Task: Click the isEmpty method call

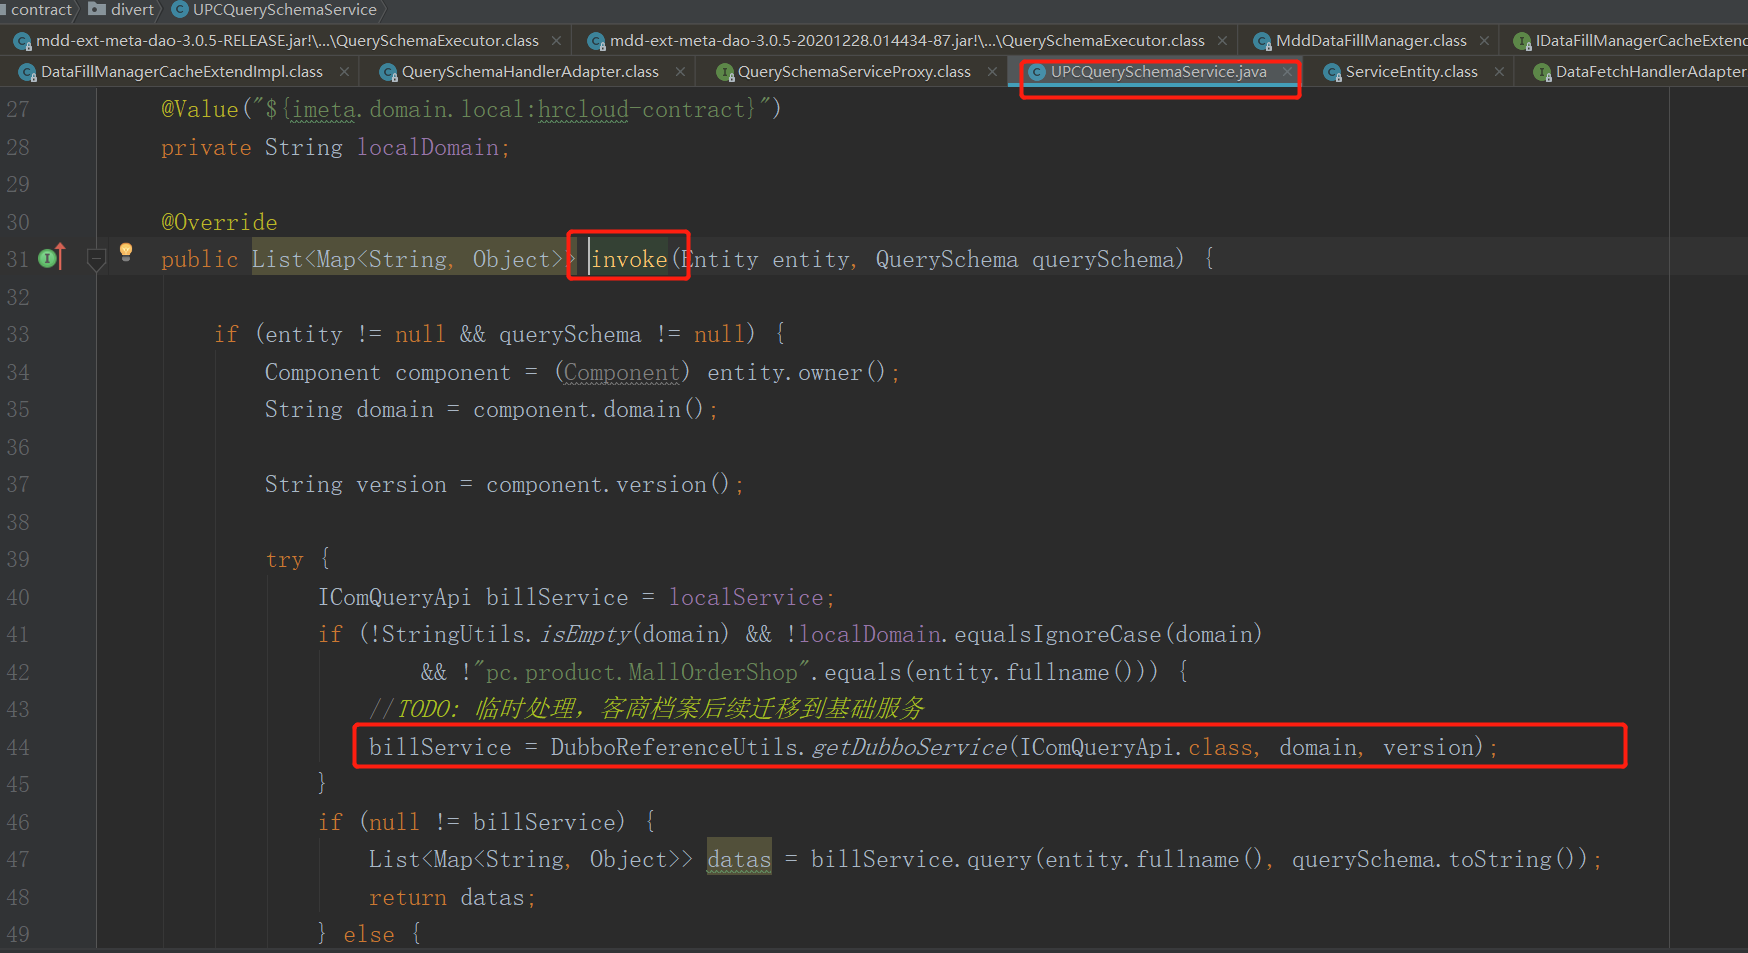Action: coord(586,634)
